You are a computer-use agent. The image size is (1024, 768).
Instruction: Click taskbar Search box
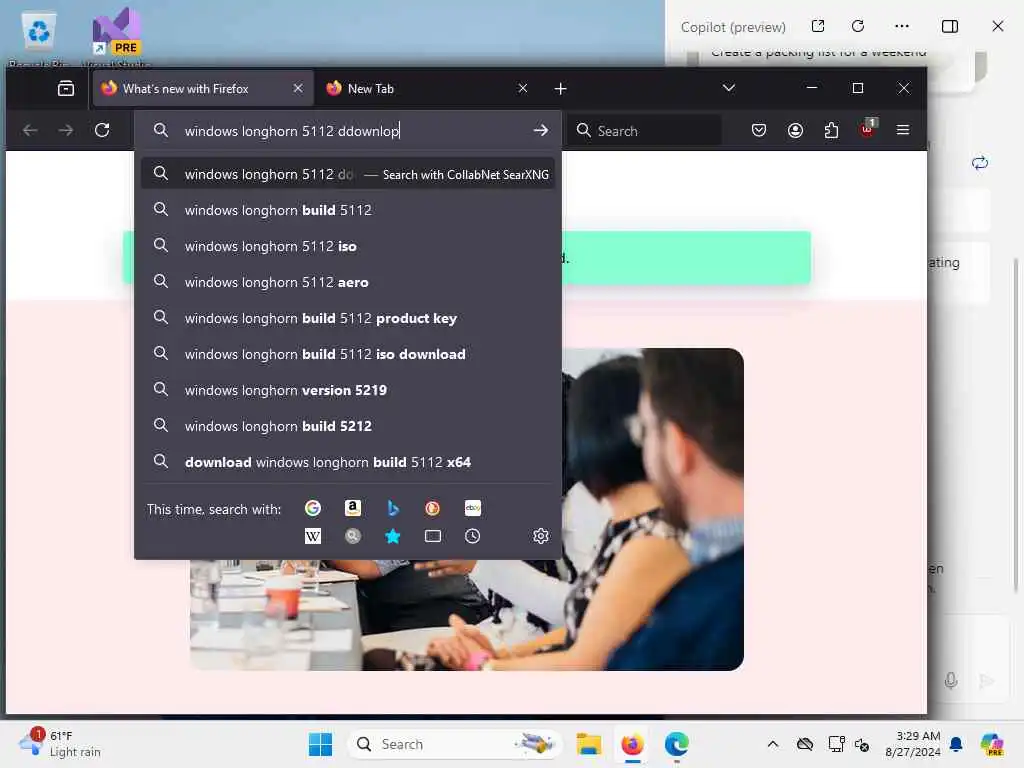coord(455,744)
